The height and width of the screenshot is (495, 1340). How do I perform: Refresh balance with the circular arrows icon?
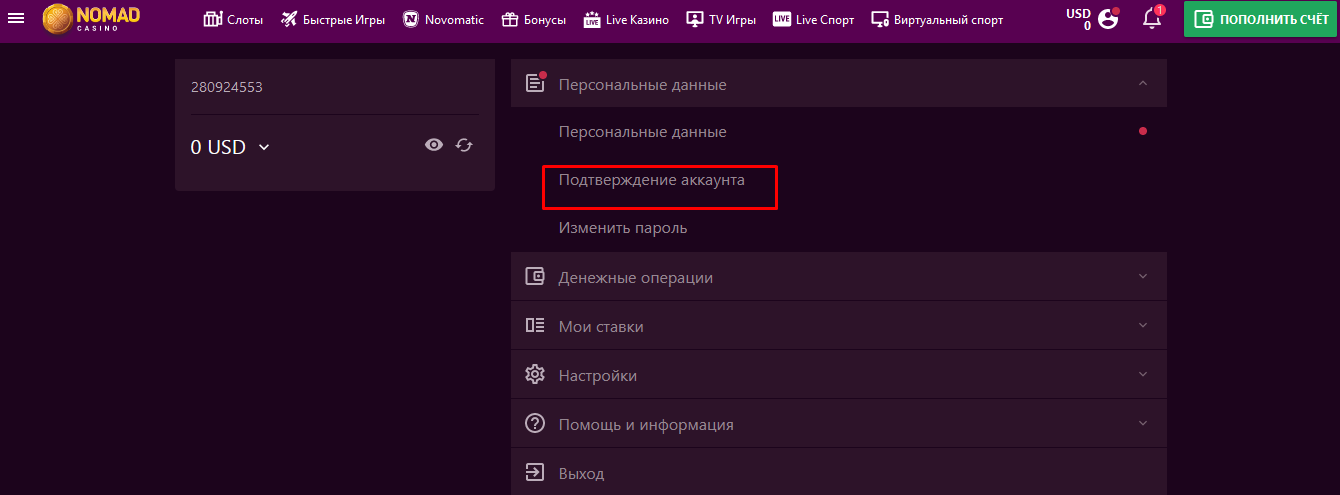[x=464, y=145]
